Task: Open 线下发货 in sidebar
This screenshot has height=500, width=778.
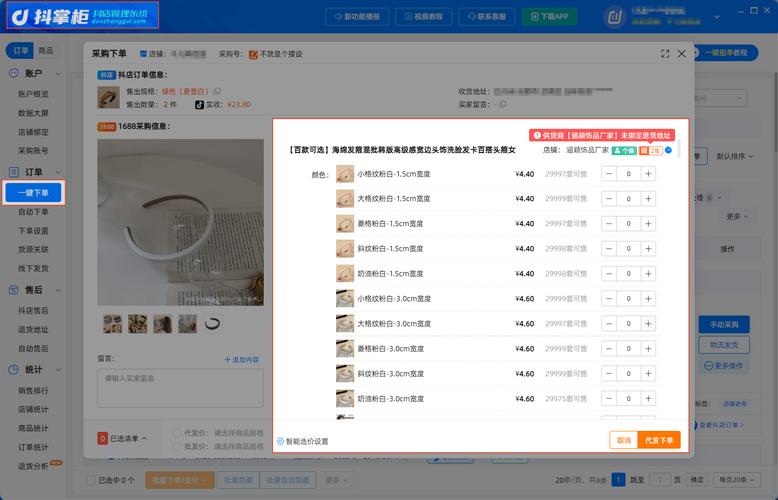Action: [33, 268]
